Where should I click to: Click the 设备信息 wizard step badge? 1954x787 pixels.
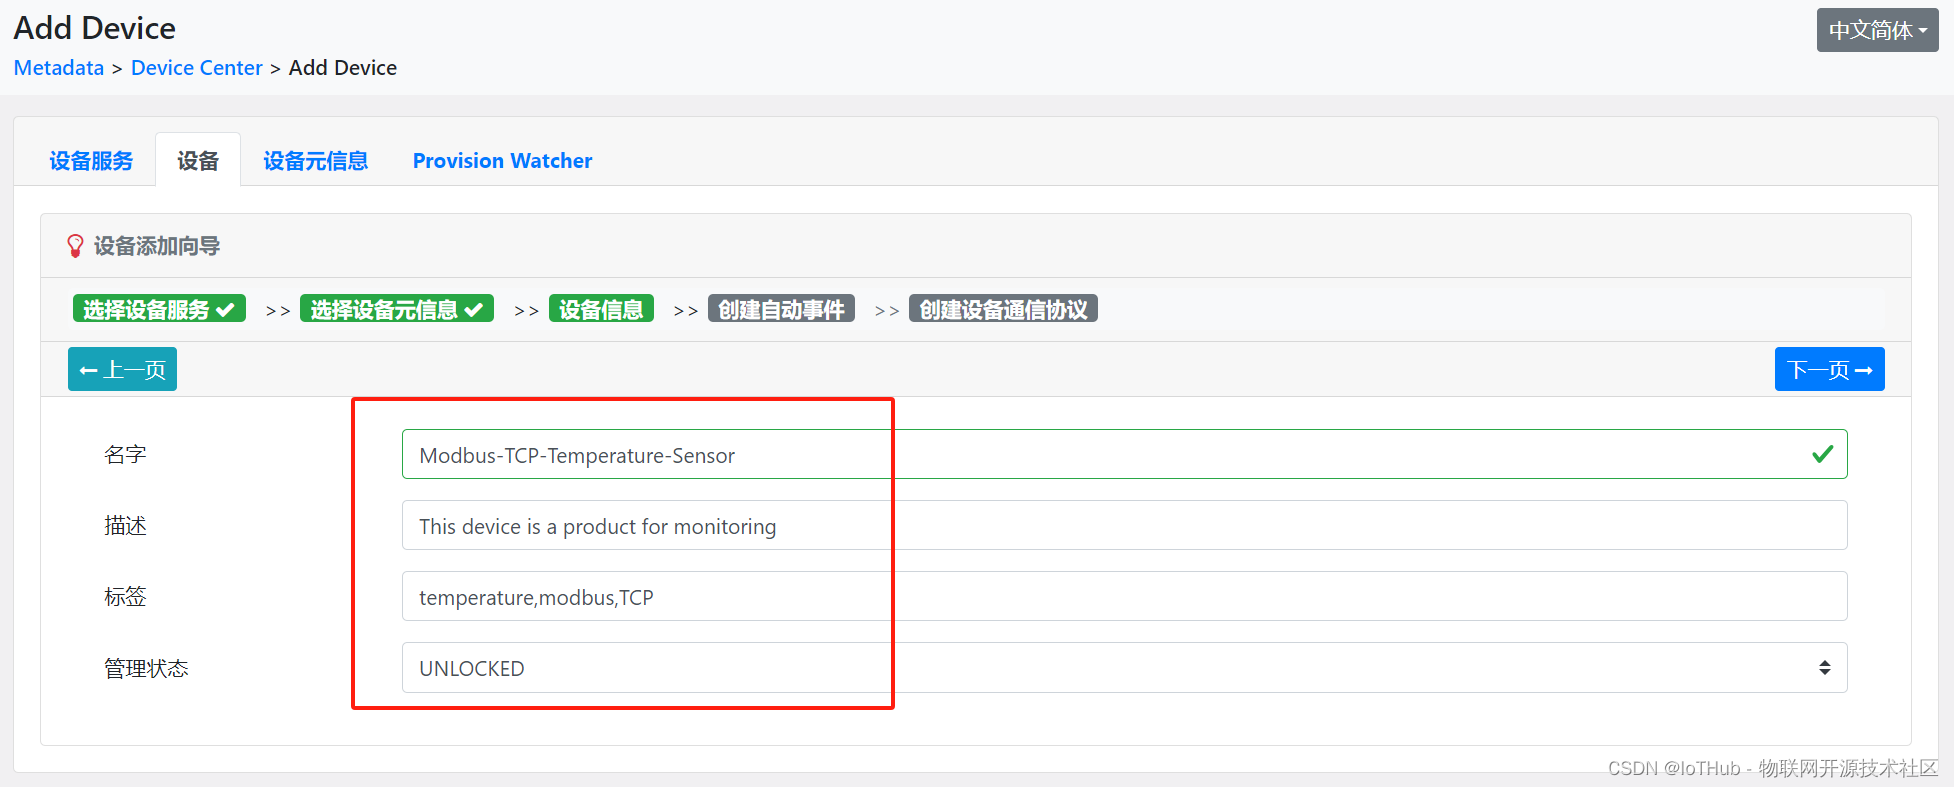tap(601, 309)
